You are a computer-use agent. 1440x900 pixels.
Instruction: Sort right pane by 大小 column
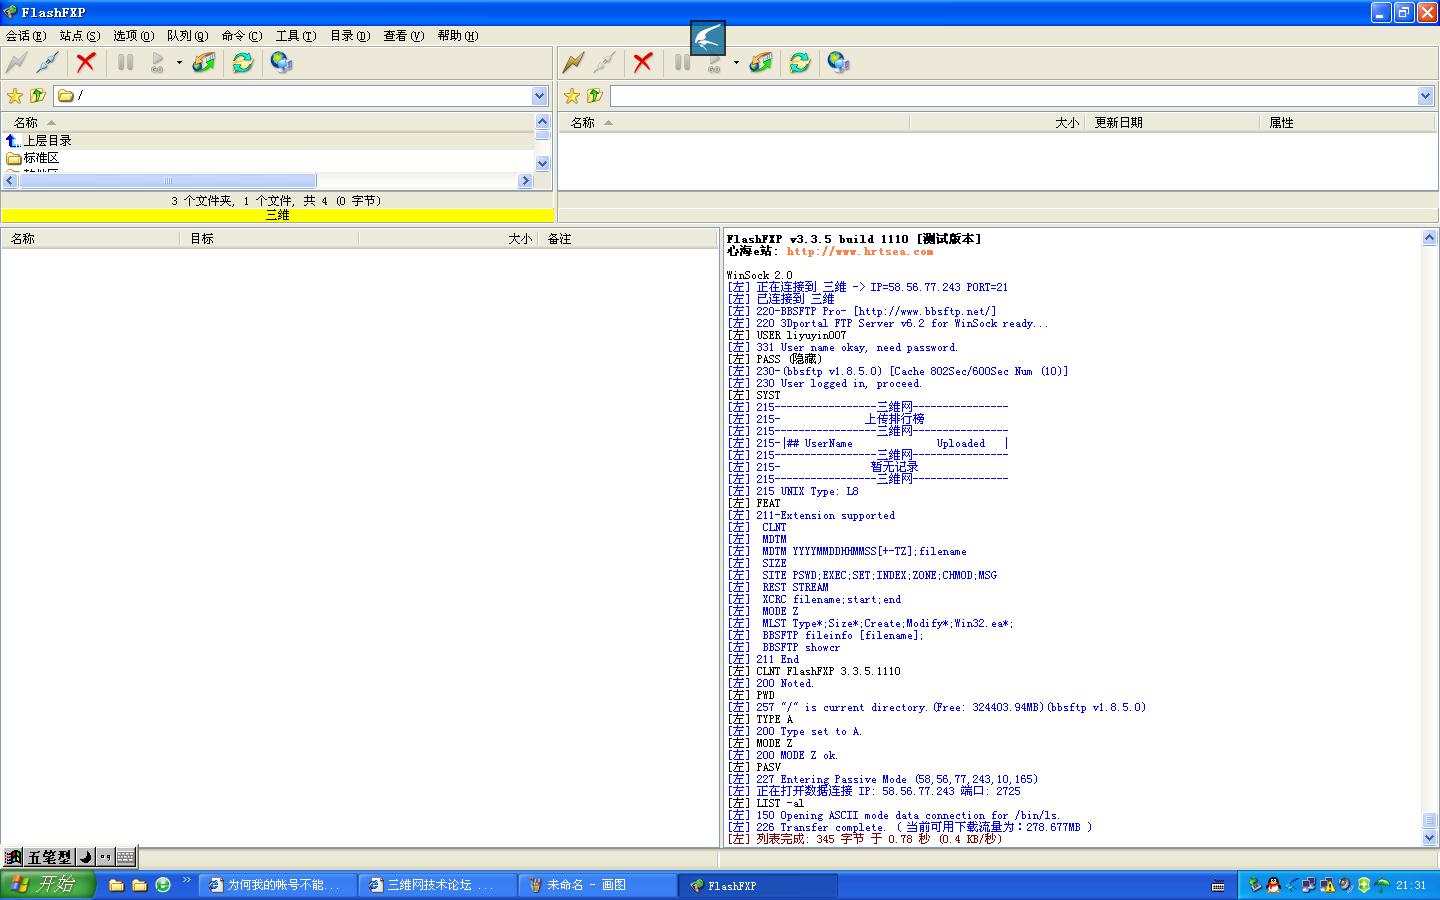pos(997,122)
